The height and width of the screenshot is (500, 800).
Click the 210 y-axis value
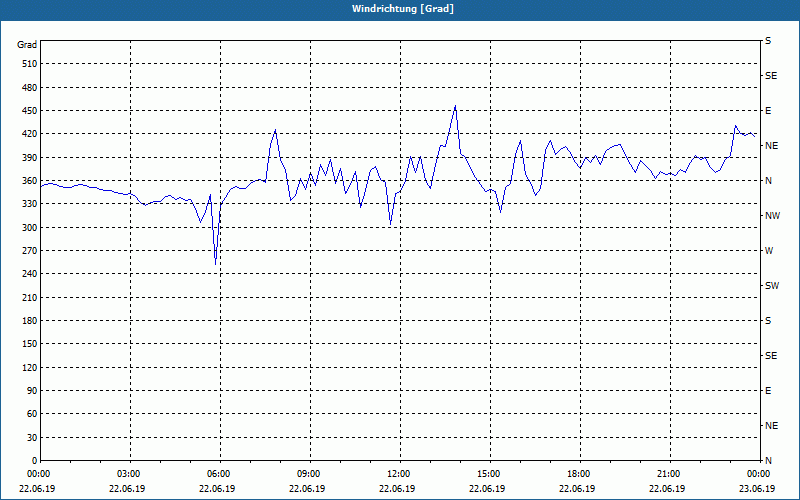click(x=29, y=297)
